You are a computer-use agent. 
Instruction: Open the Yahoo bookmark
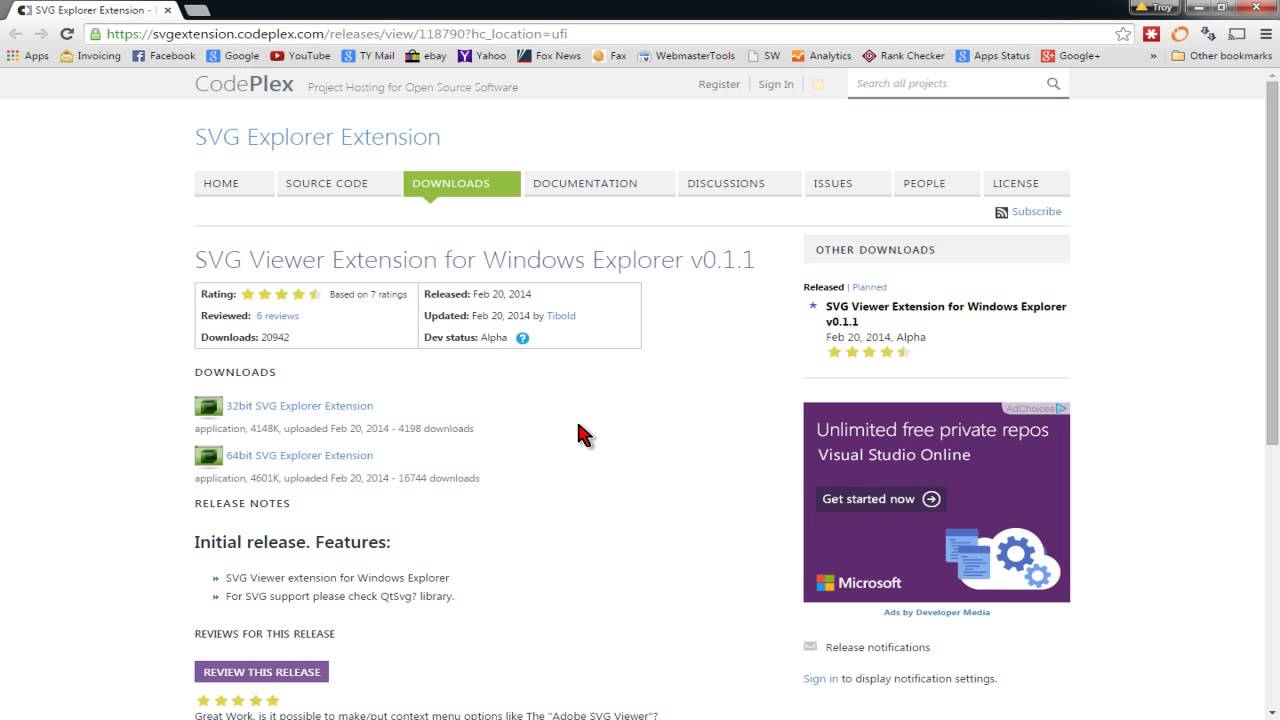click(x=482, y=56)
